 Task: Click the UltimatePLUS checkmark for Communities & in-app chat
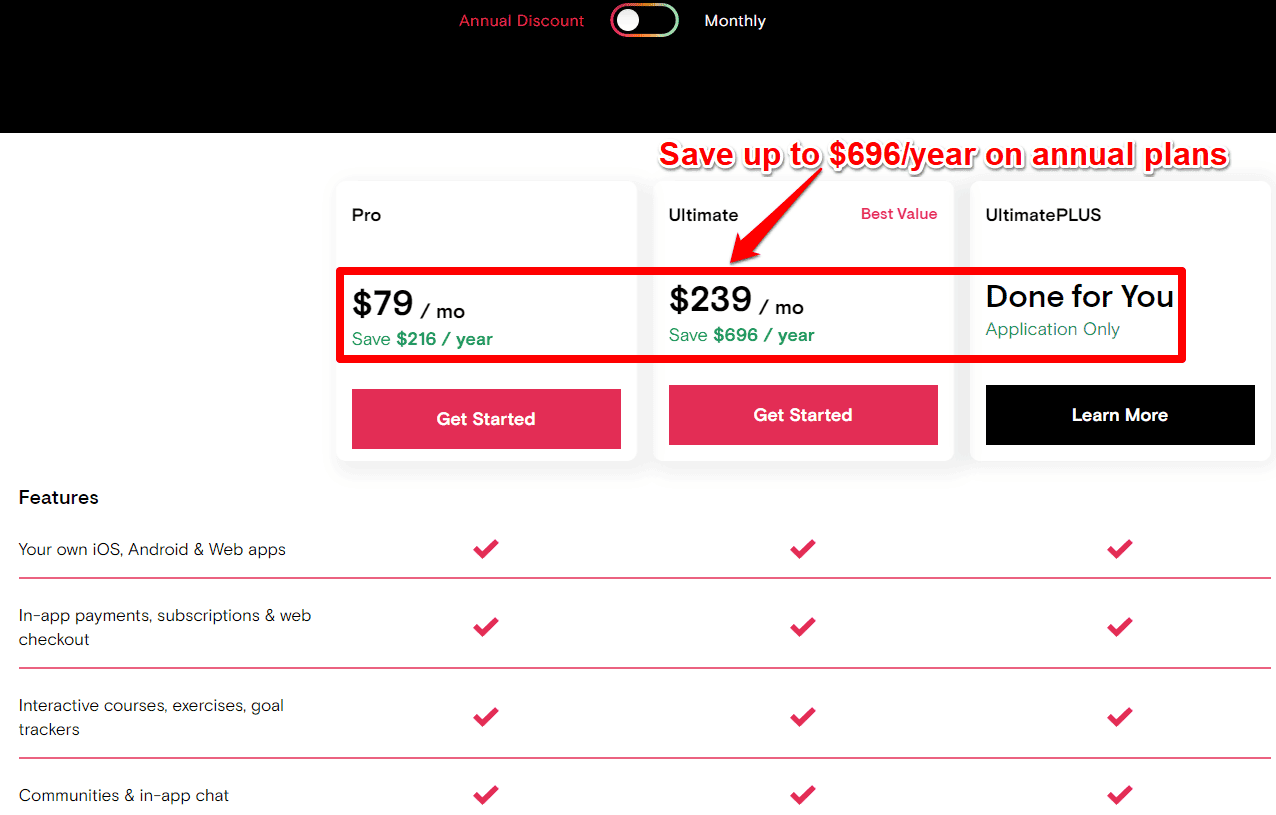[1120, 795]
